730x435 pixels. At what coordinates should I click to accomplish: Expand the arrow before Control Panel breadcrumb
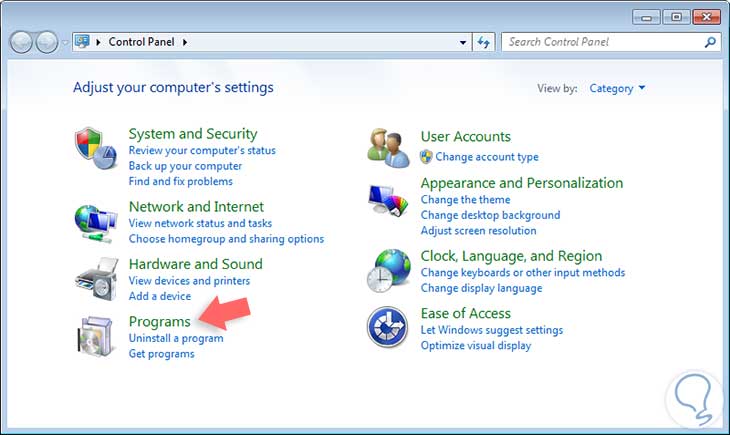(x=98, y=42)
